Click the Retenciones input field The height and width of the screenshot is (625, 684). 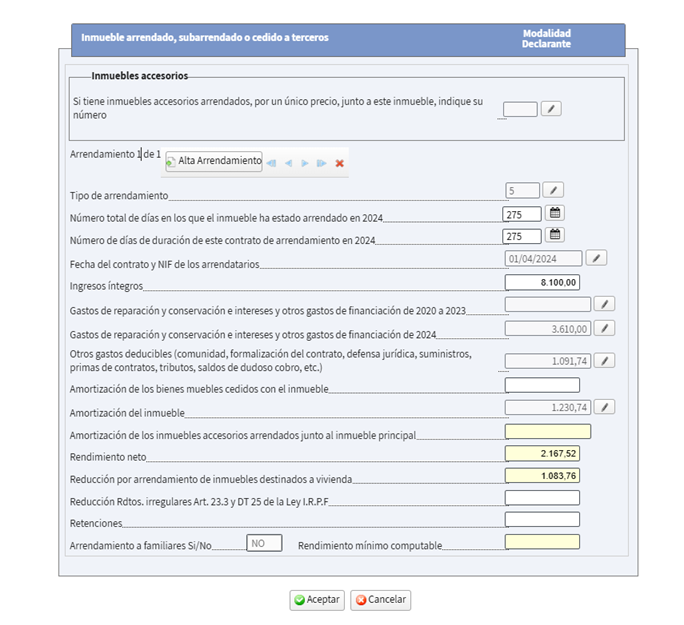542,520
